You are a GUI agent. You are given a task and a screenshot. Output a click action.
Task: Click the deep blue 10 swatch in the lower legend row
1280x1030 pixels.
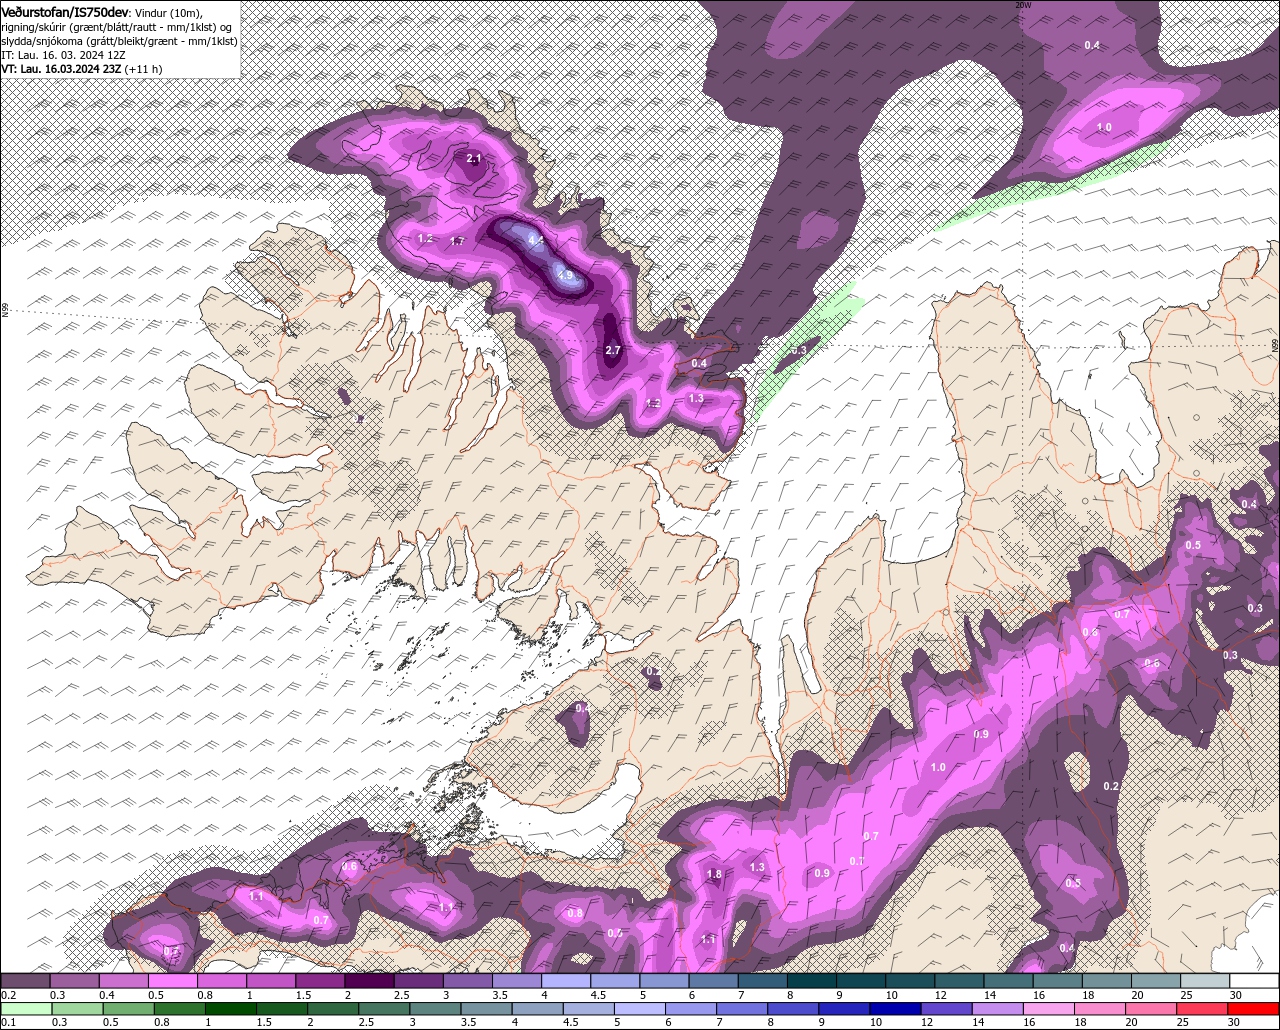tap(893, 1009)
